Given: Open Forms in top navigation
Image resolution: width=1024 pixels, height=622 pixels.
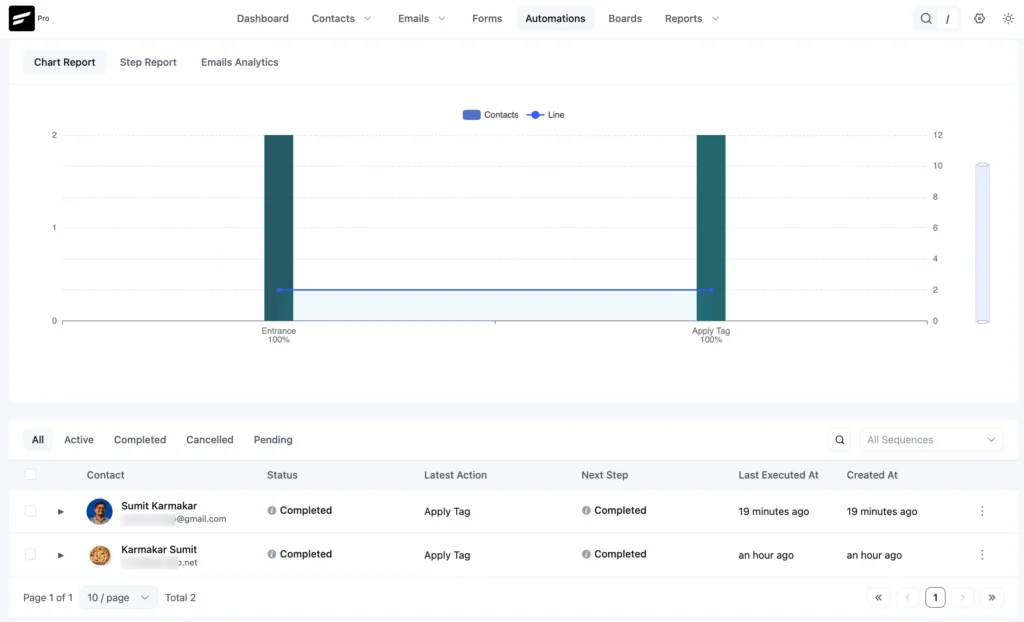Looking at the screenshot, I should 487,18.
